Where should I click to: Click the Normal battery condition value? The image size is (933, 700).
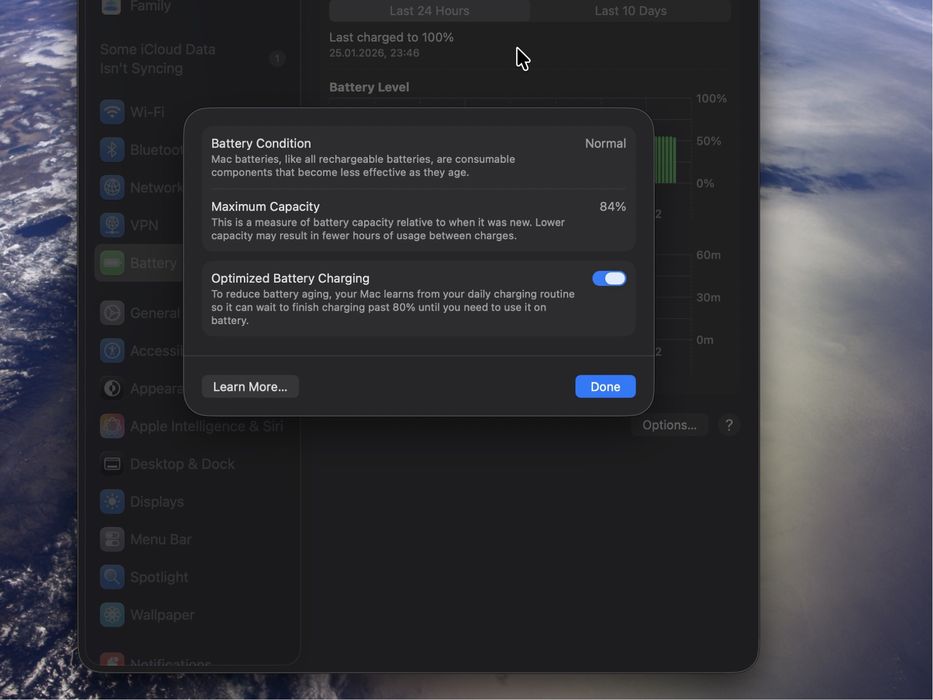[x=605, y=143]
